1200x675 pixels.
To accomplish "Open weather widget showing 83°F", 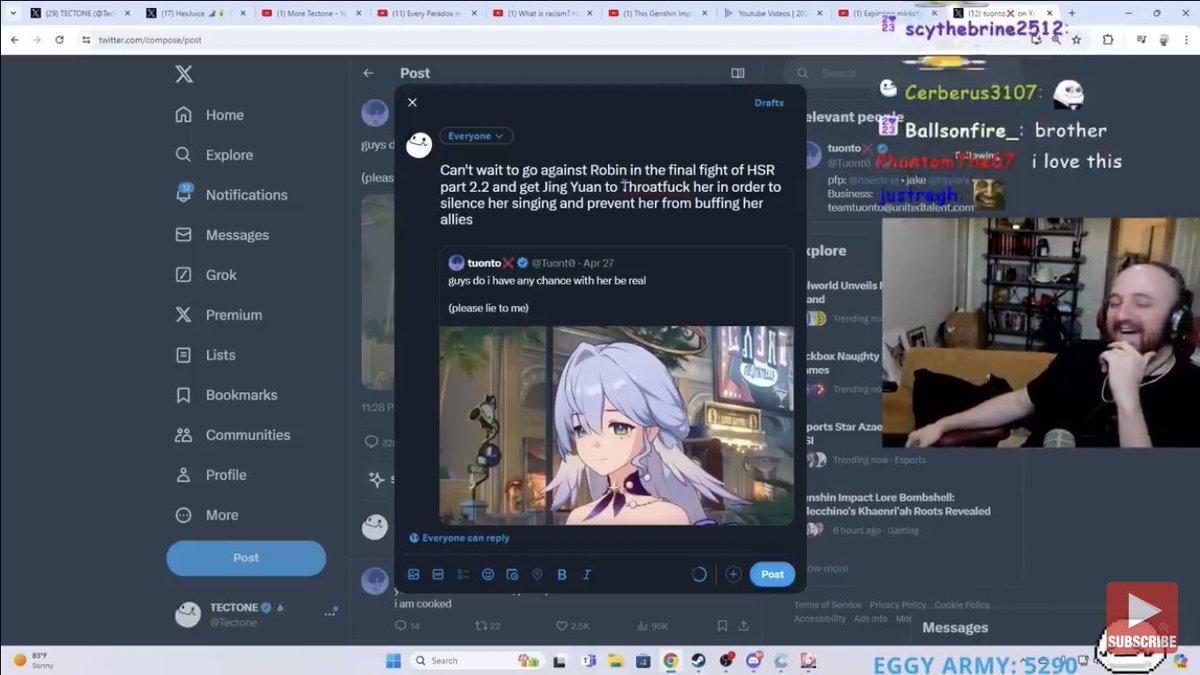I will tap(33, 660).
